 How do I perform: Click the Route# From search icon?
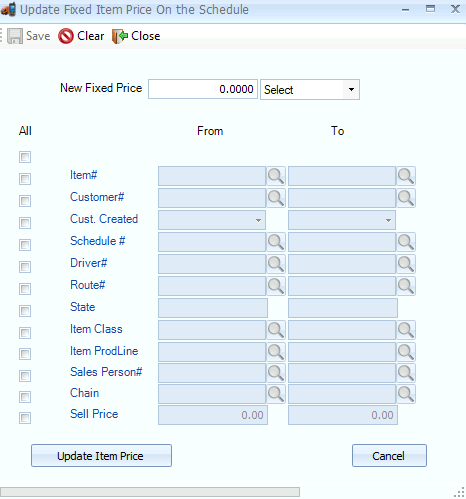coord(276,286)
